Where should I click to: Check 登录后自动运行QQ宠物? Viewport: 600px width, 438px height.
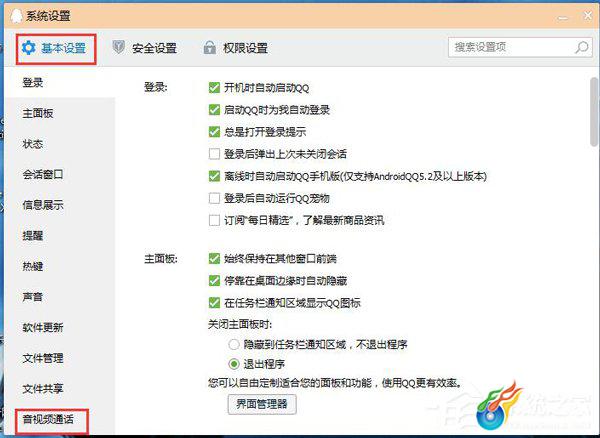pos(214,198)
